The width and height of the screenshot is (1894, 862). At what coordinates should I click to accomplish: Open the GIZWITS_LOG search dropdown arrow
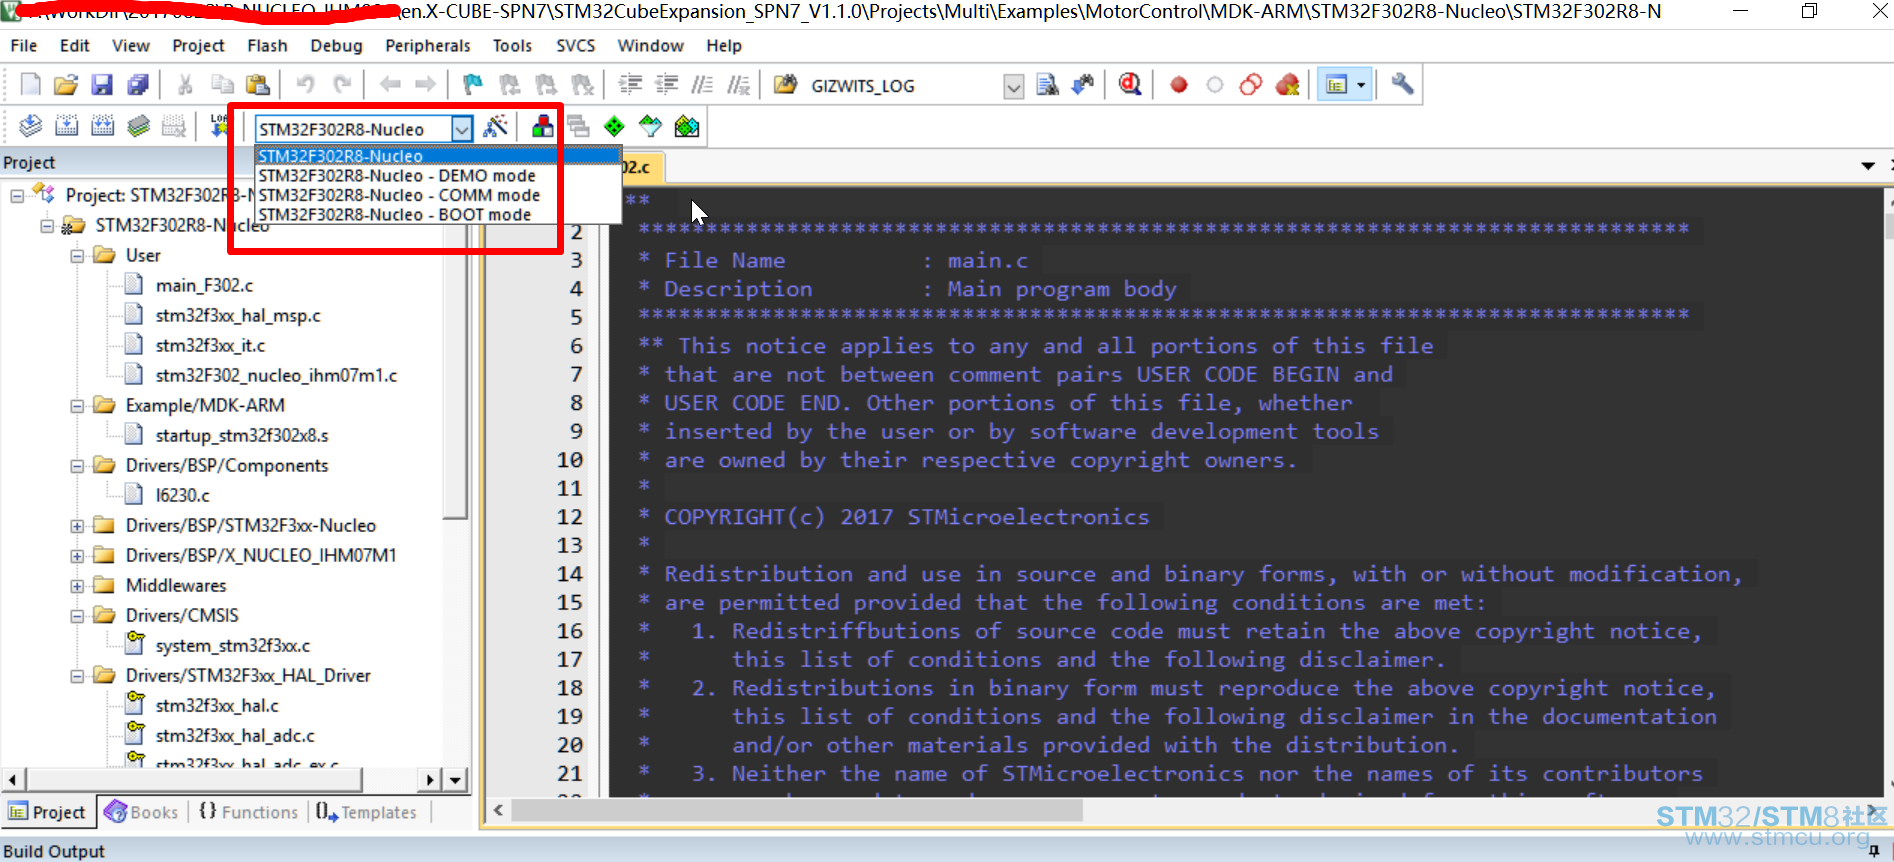(x=1013, y=86)
